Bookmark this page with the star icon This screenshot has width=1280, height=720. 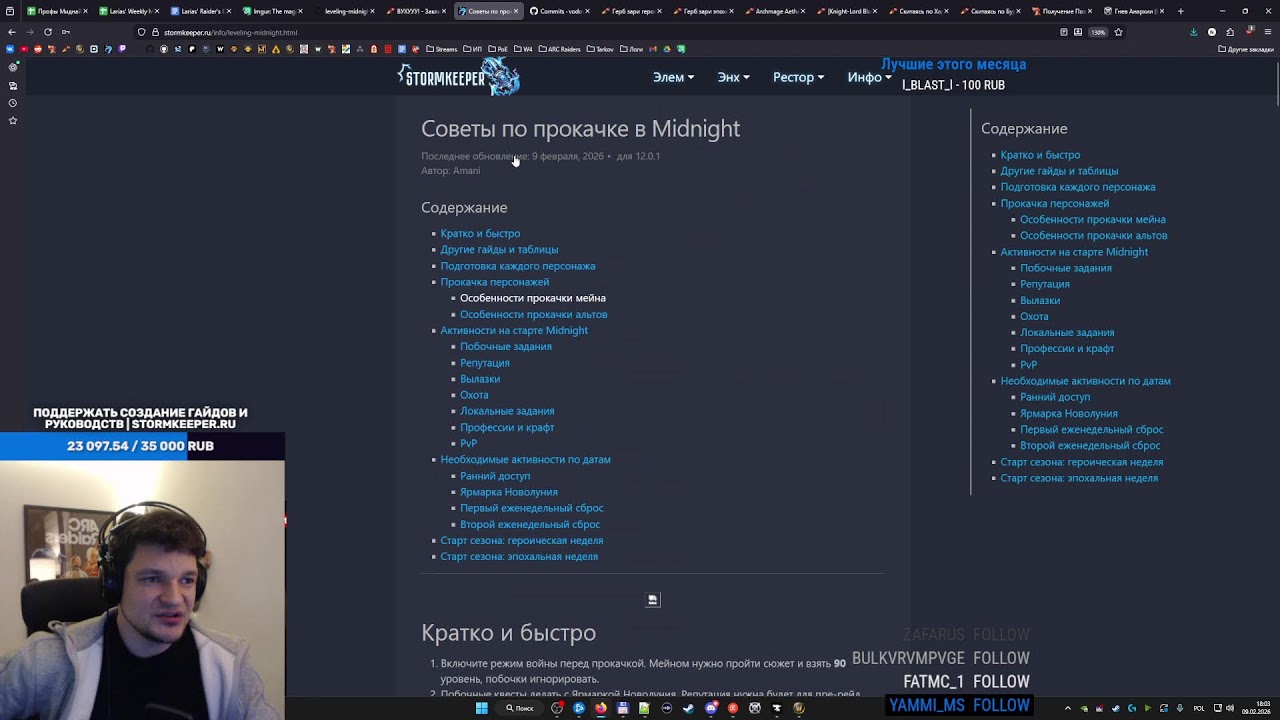pos(1118,32)
